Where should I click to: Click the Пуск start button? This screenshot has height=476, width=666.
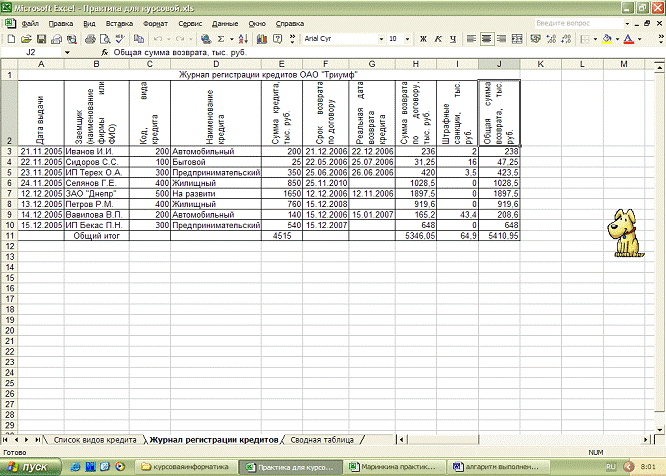coord(30,467)
